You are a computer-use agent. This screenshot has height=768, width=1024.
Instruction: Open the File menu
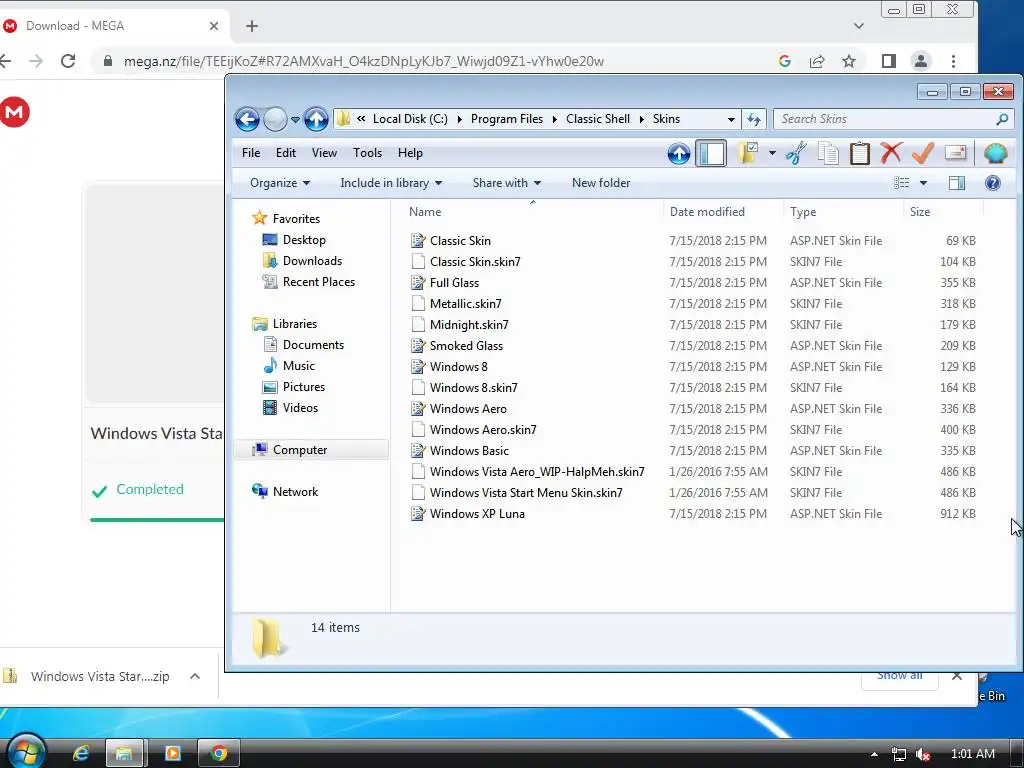(x=251, y=153)
